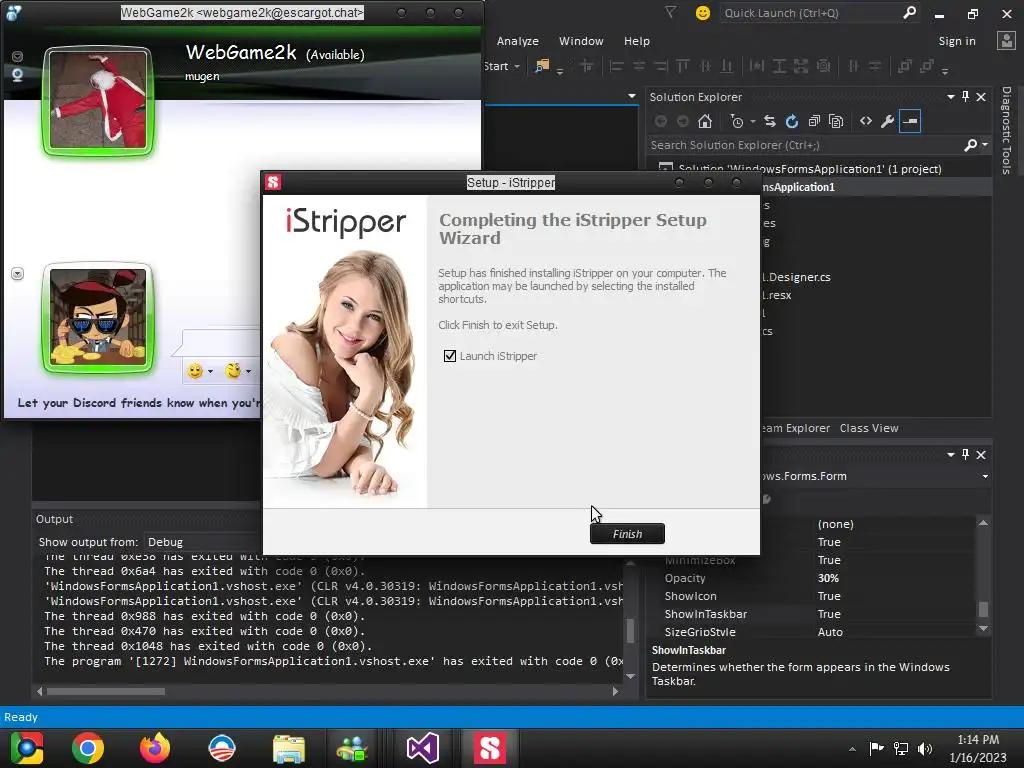This screenshot has width=1024, height=768.
Task: Open File Explorer from taskbar
Action: click(x=289, y=748)
